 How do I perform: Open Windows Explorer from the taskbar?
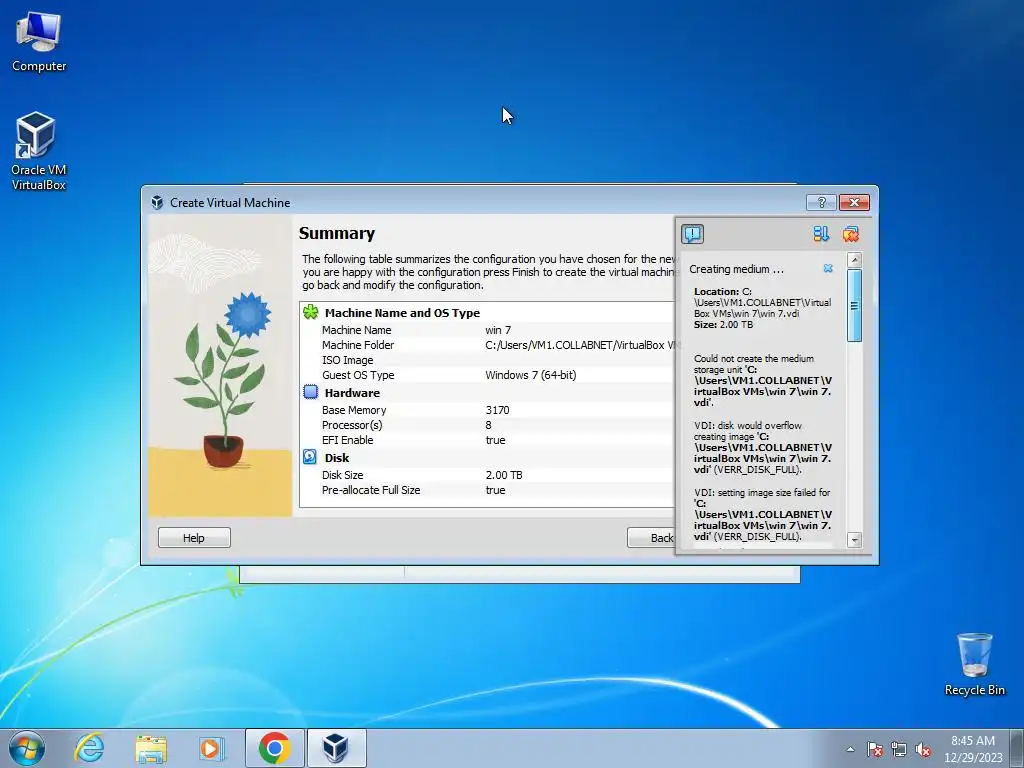coord(151,748)
